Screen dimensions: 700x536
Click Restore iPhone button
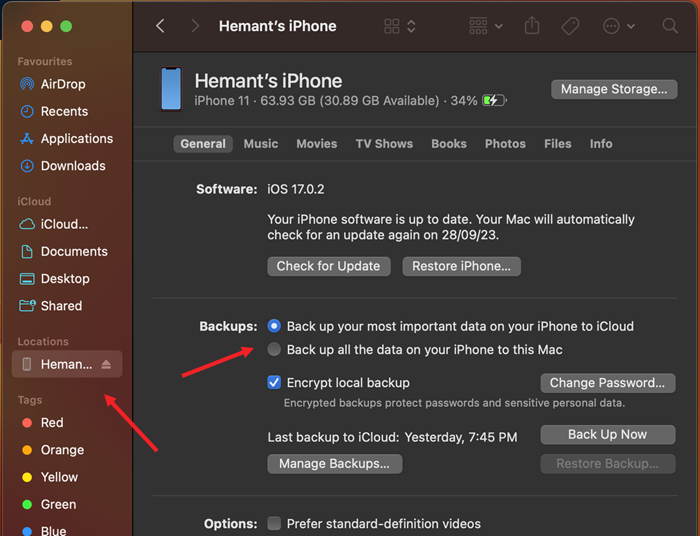pyautogui.click(x=461, y=266)
